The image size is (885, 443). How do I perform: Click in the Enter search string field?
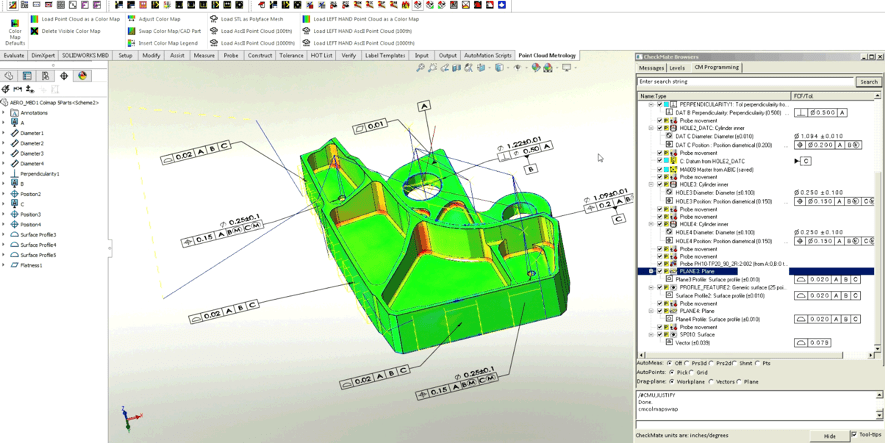[x=746, y=82]
